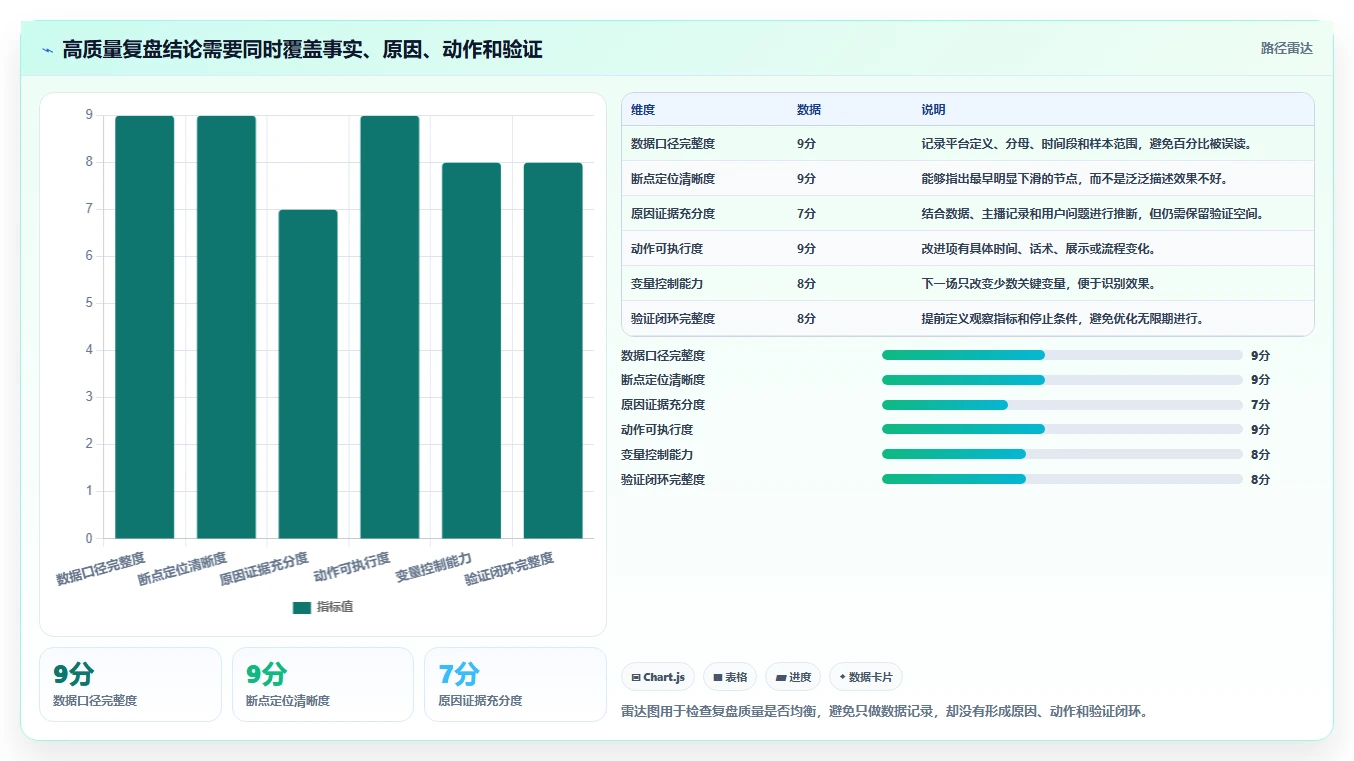Screen dimensions: 1354x761
Task: Click the 数据卡片 chip
Action: [866, 677]
